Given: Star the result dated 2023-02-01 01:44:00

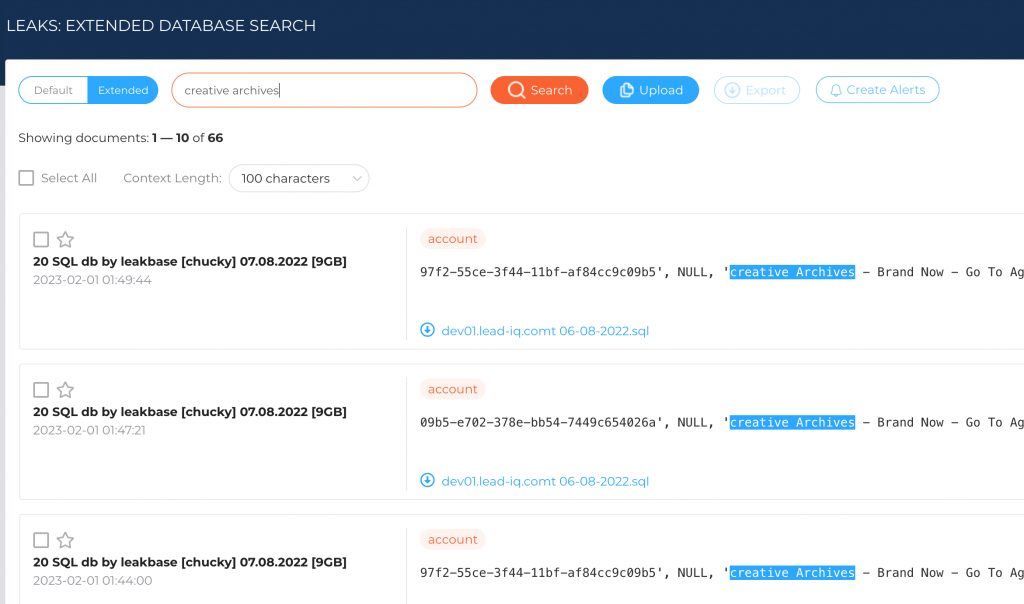Looking at the screenshot, I should click(x=65, y=540).
